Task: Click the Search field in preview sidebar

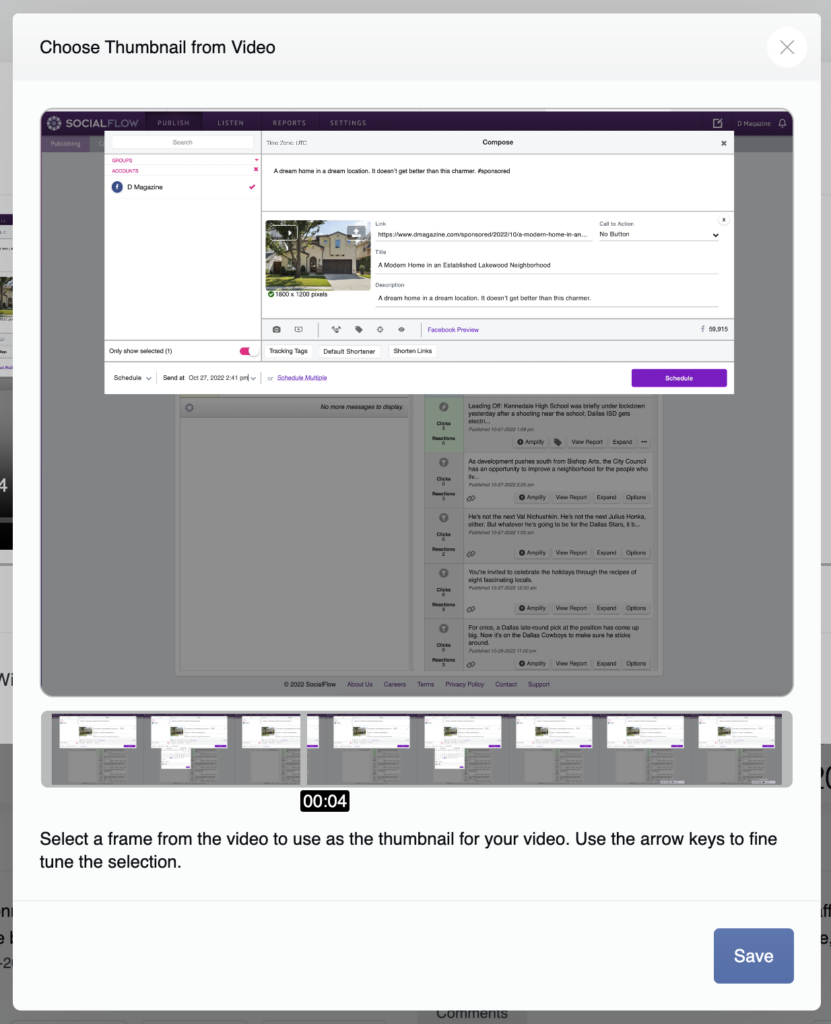Action: tap(182, 142)
